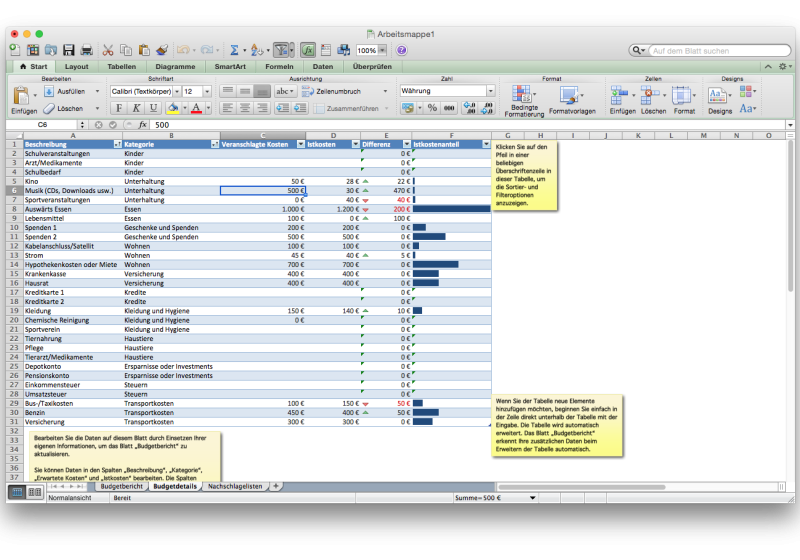Expand the Kategorie column filter arrow
800x560 pixels.
pyautogui.click(x=213, y=144)
